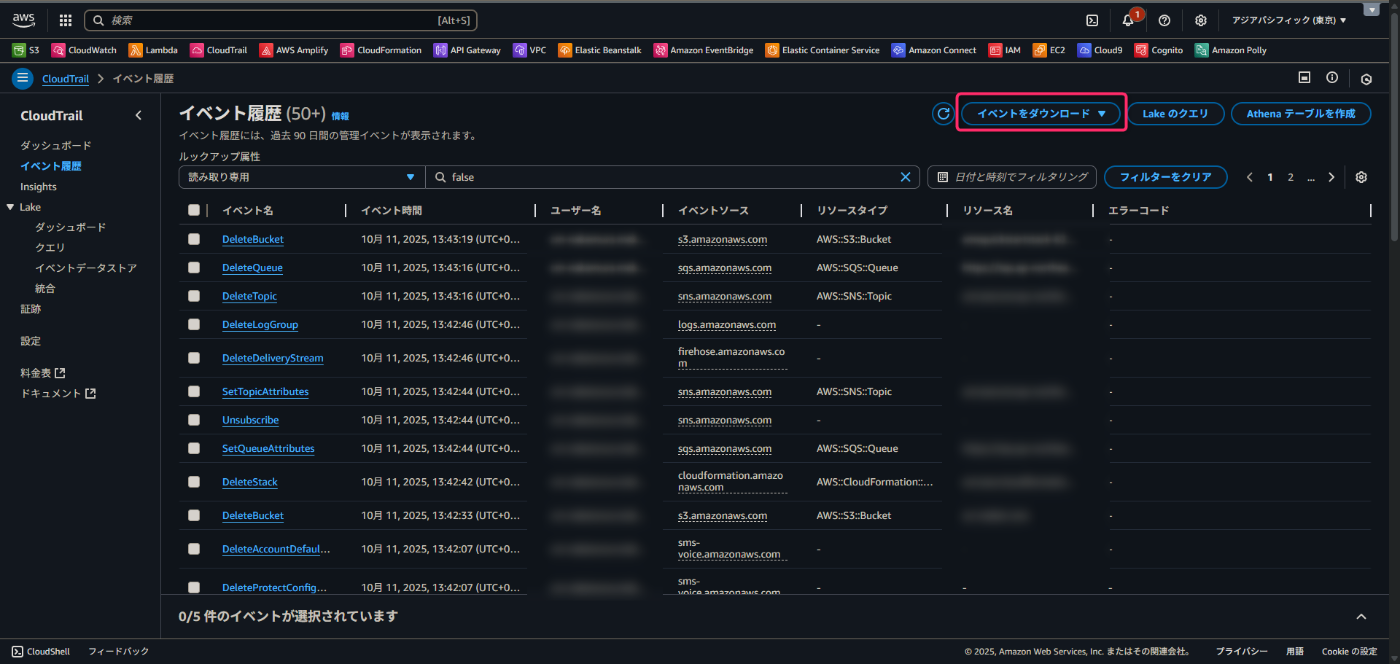Open CloudTrail shortcut in favorites bar
Viewport: 1400px width, 664px height.
coord(219,50)
